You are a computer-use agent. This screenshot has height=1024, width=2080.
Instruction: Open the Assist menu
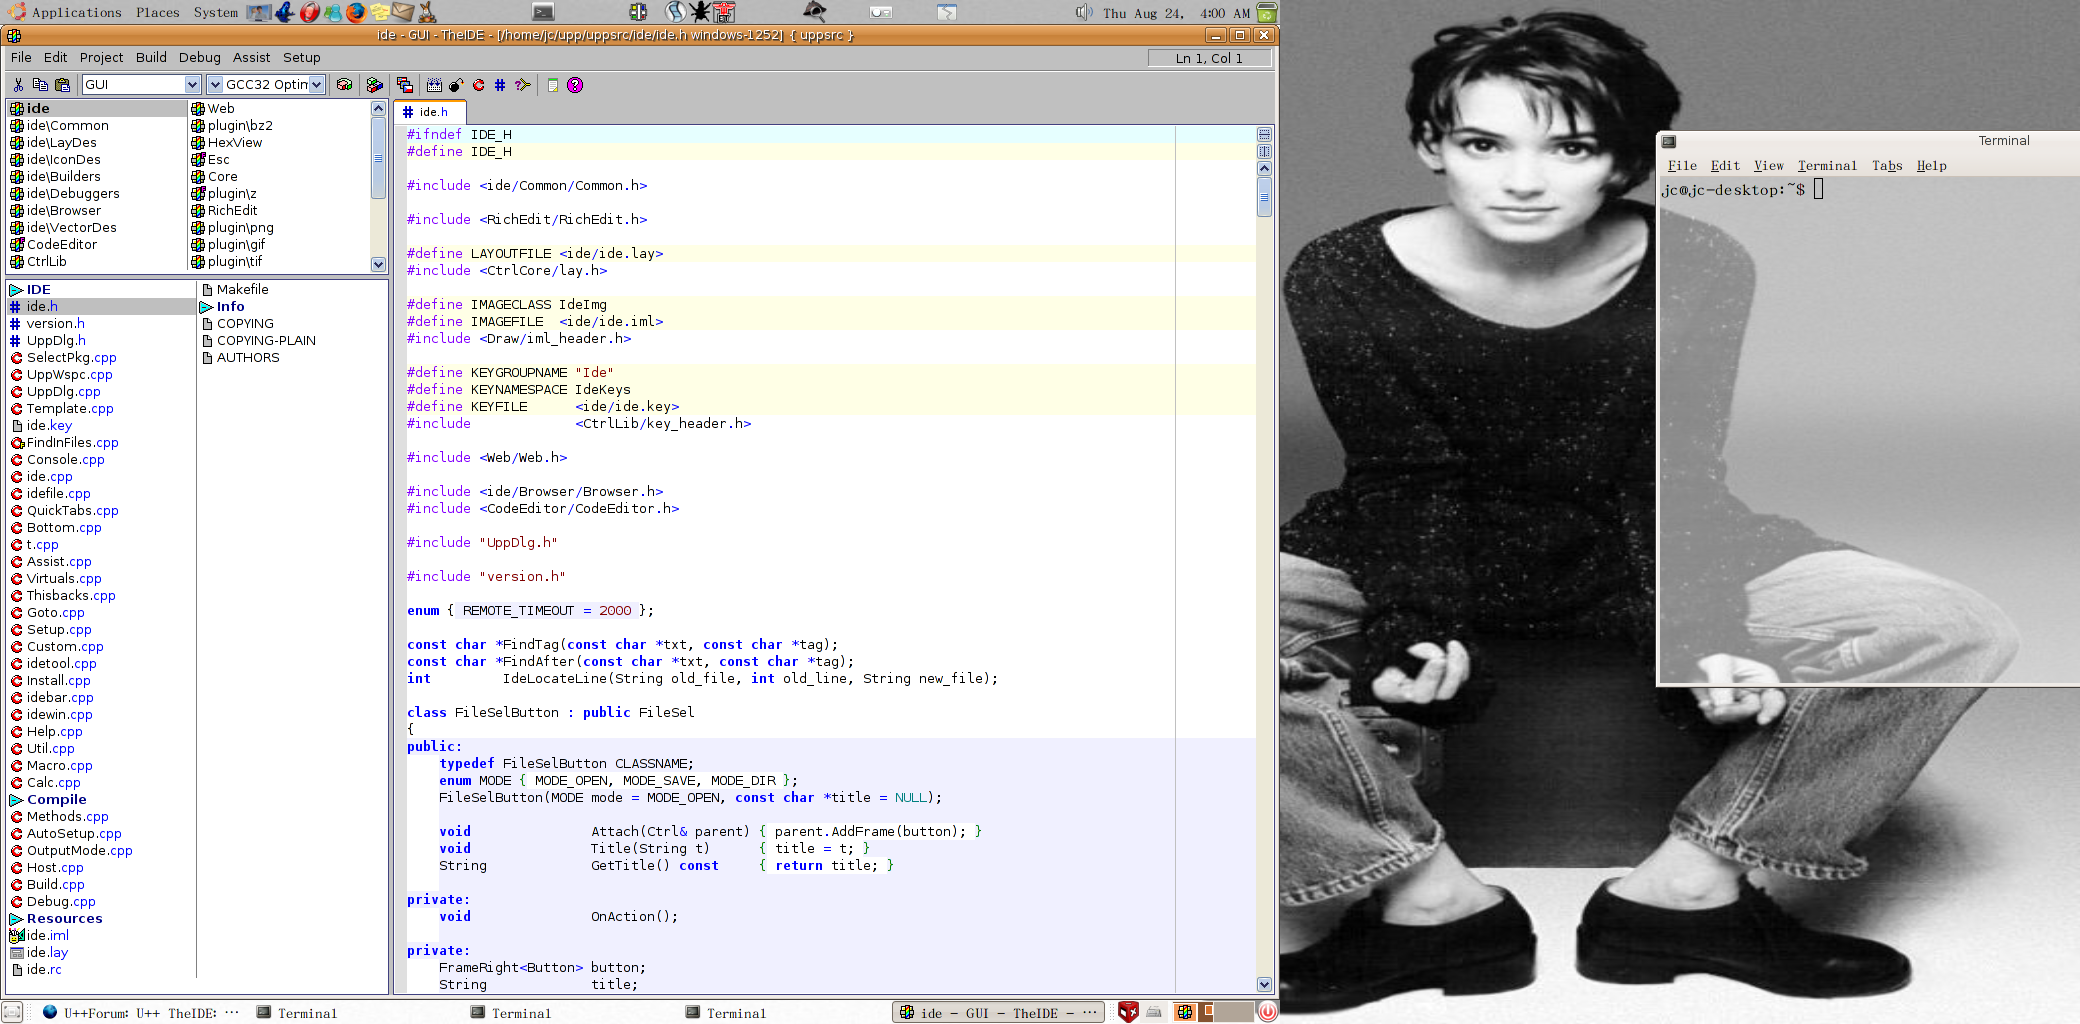251,57
